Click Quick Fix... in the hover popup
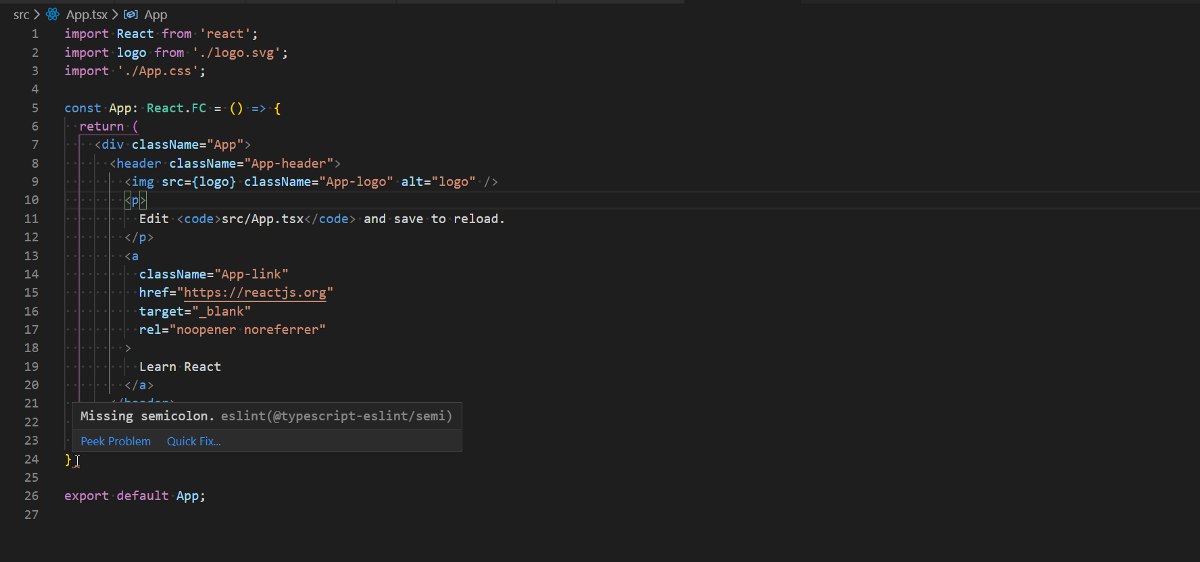The height and width of the screenshot is (562, 1200). [194, 441]
